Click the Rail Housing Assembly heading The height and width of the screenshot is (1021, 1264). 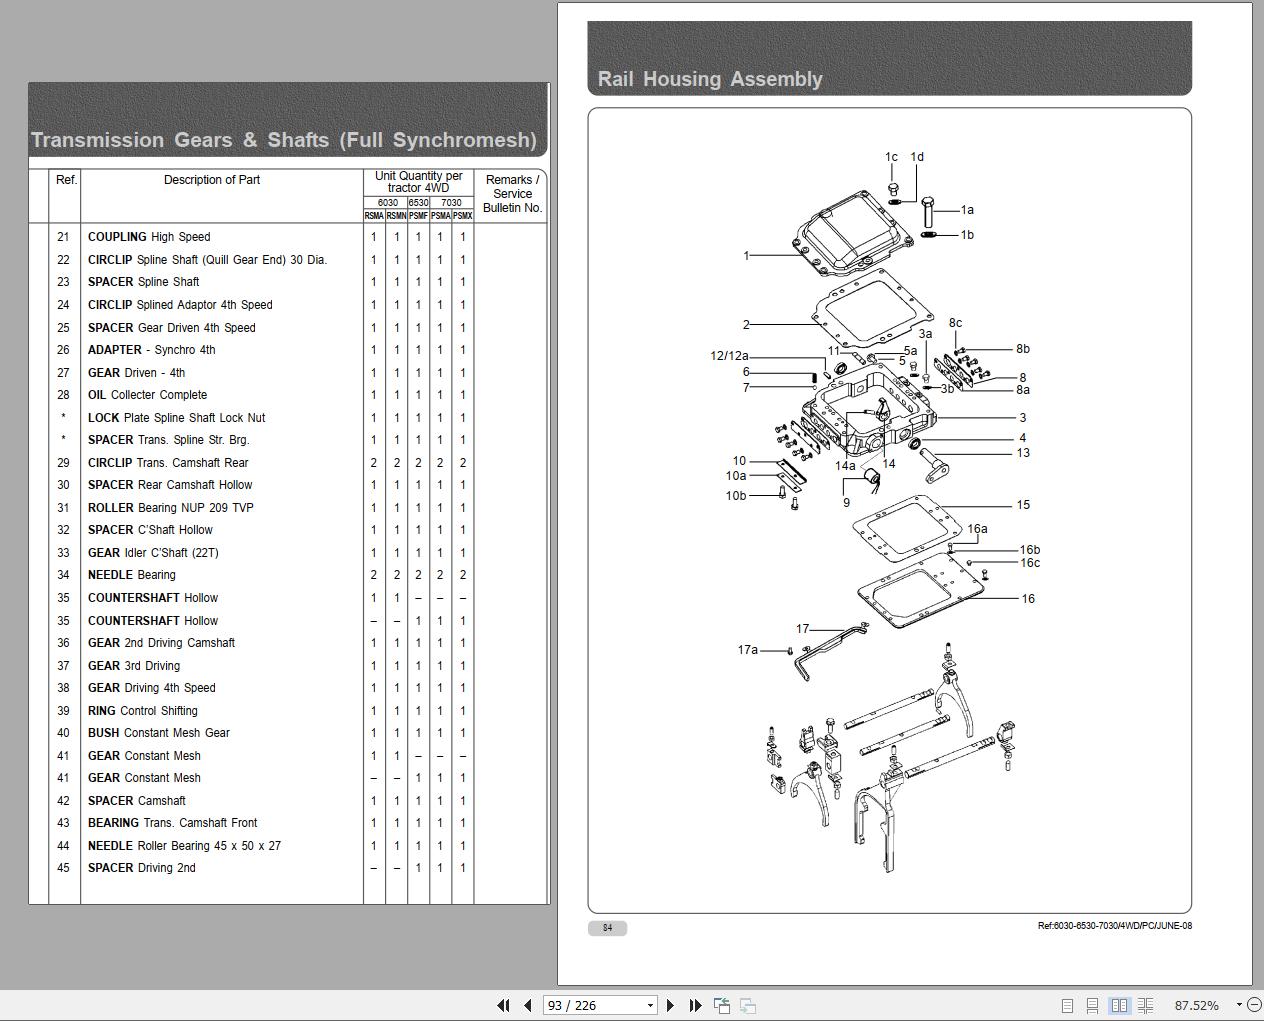tap(710, 79)
